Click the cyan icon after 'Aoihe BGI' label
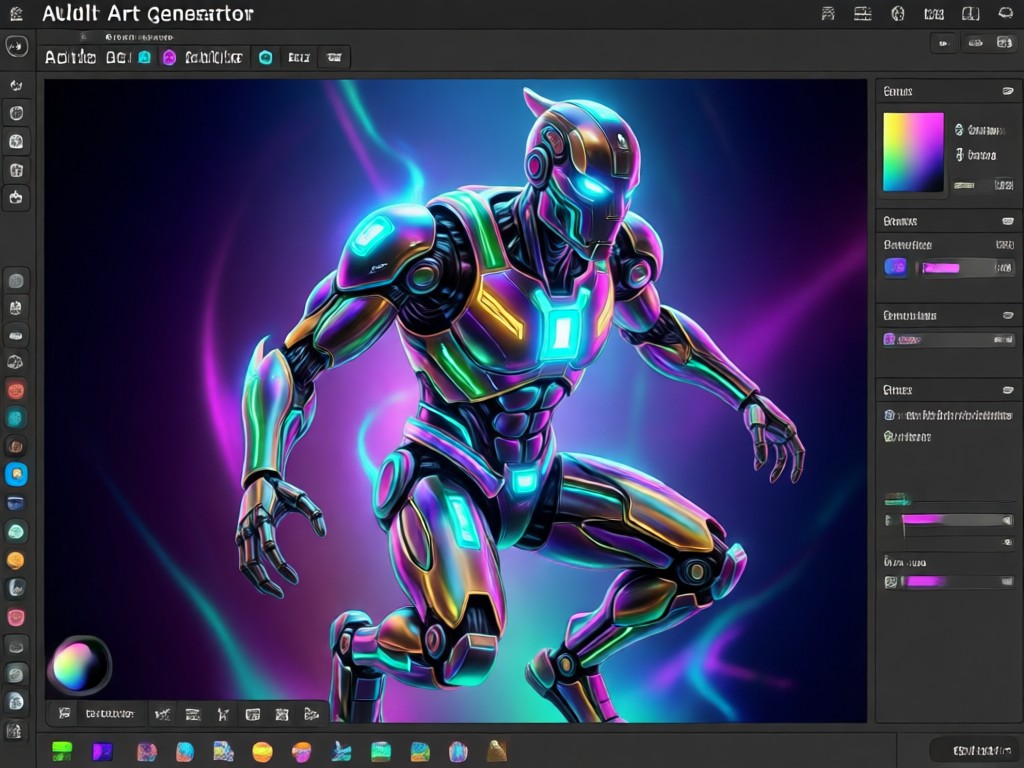This screenshot has width=1024, height=768. click(x=145, y=57)
